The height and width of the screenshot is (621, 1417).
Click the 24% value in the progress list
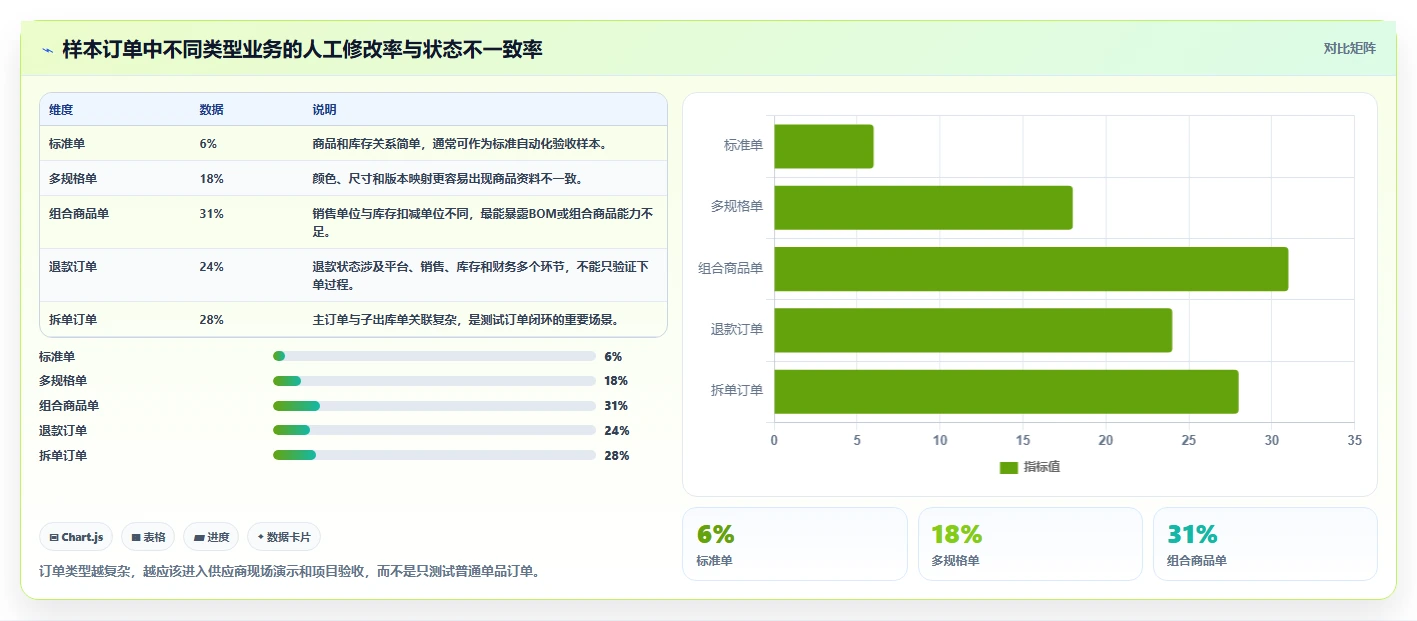pyautogui.click(x=616, y=431)
